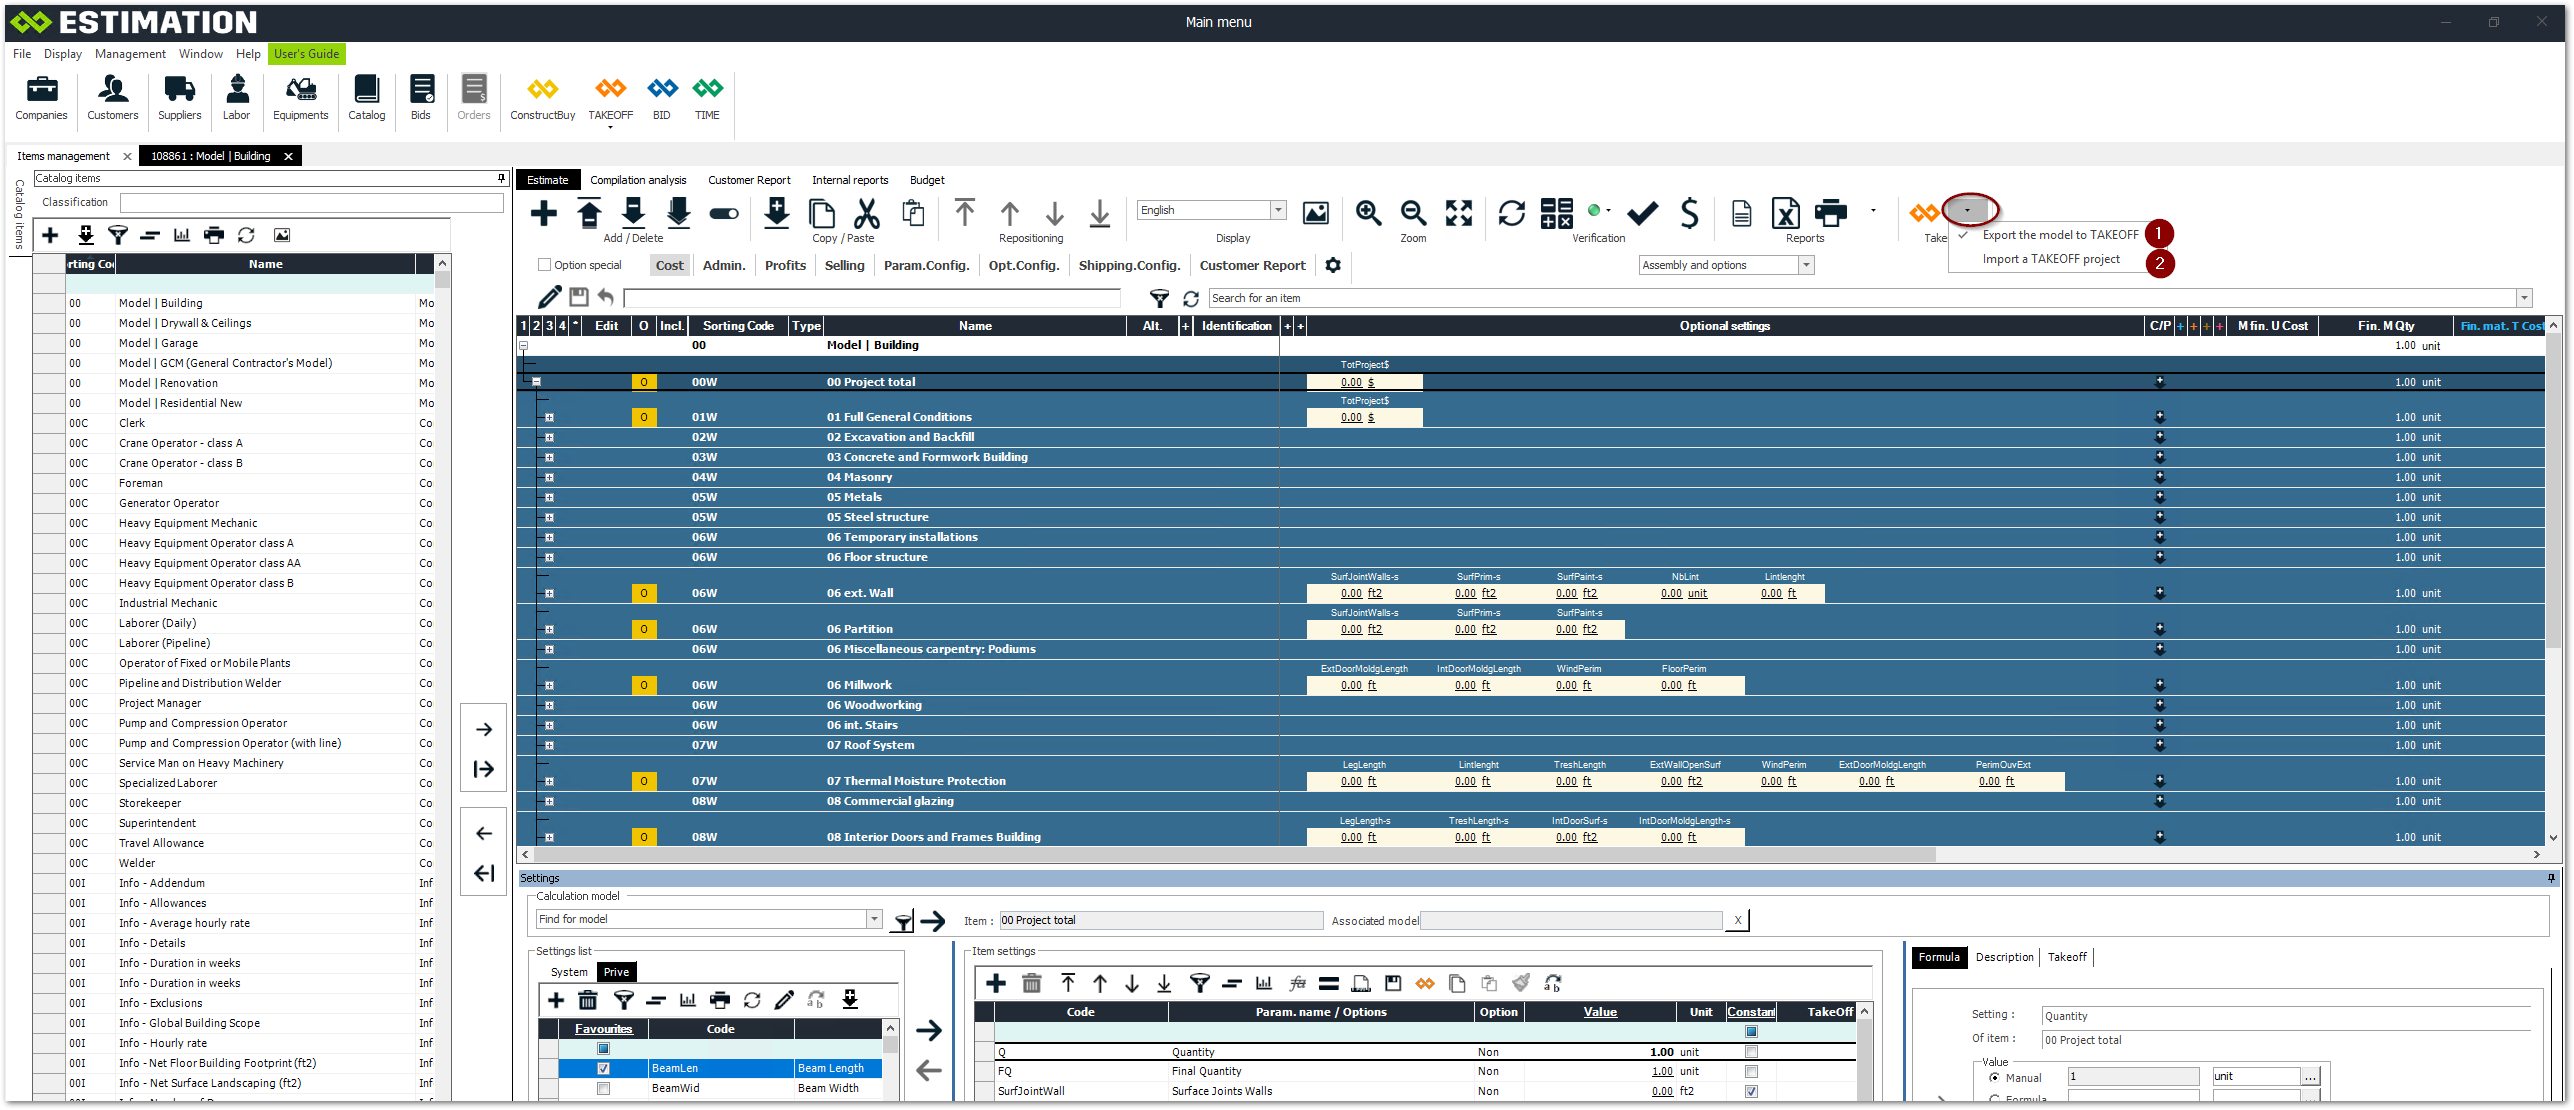Screen dimensions: 2574x1110
Task: Select Import a TAKEOFF project
Action: point(2050,259)
